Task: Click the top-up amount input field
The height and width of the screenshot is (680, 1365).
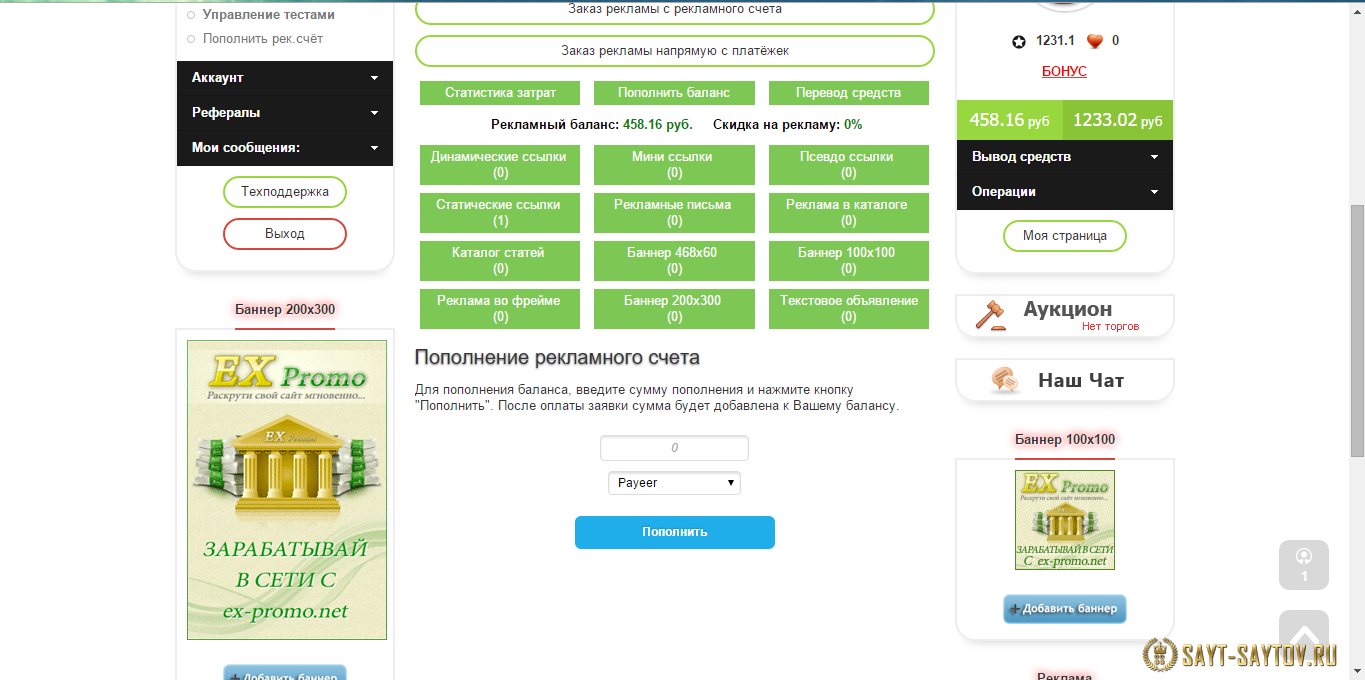Action: point(674,448)
